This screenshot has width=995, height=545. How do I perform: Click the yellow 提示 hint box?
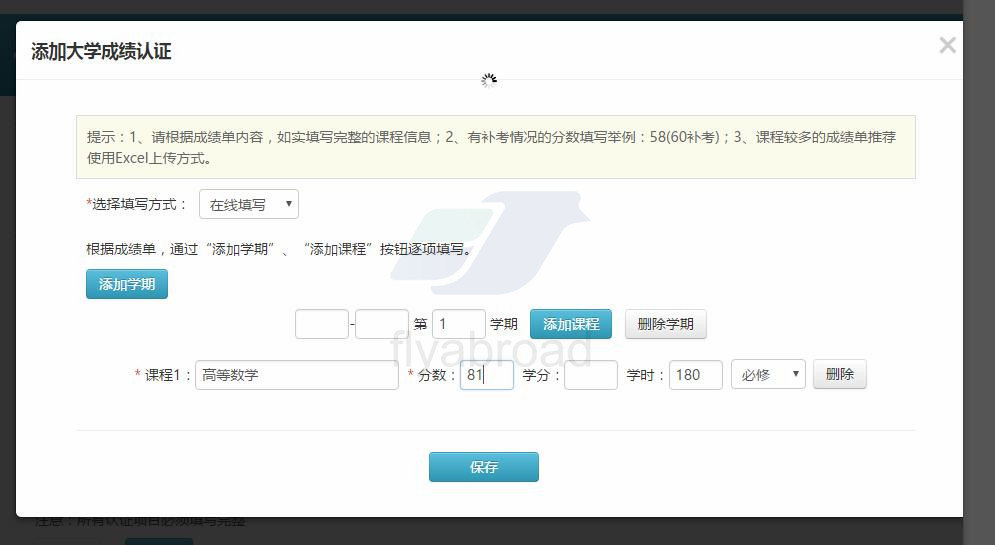click(495, 147)
